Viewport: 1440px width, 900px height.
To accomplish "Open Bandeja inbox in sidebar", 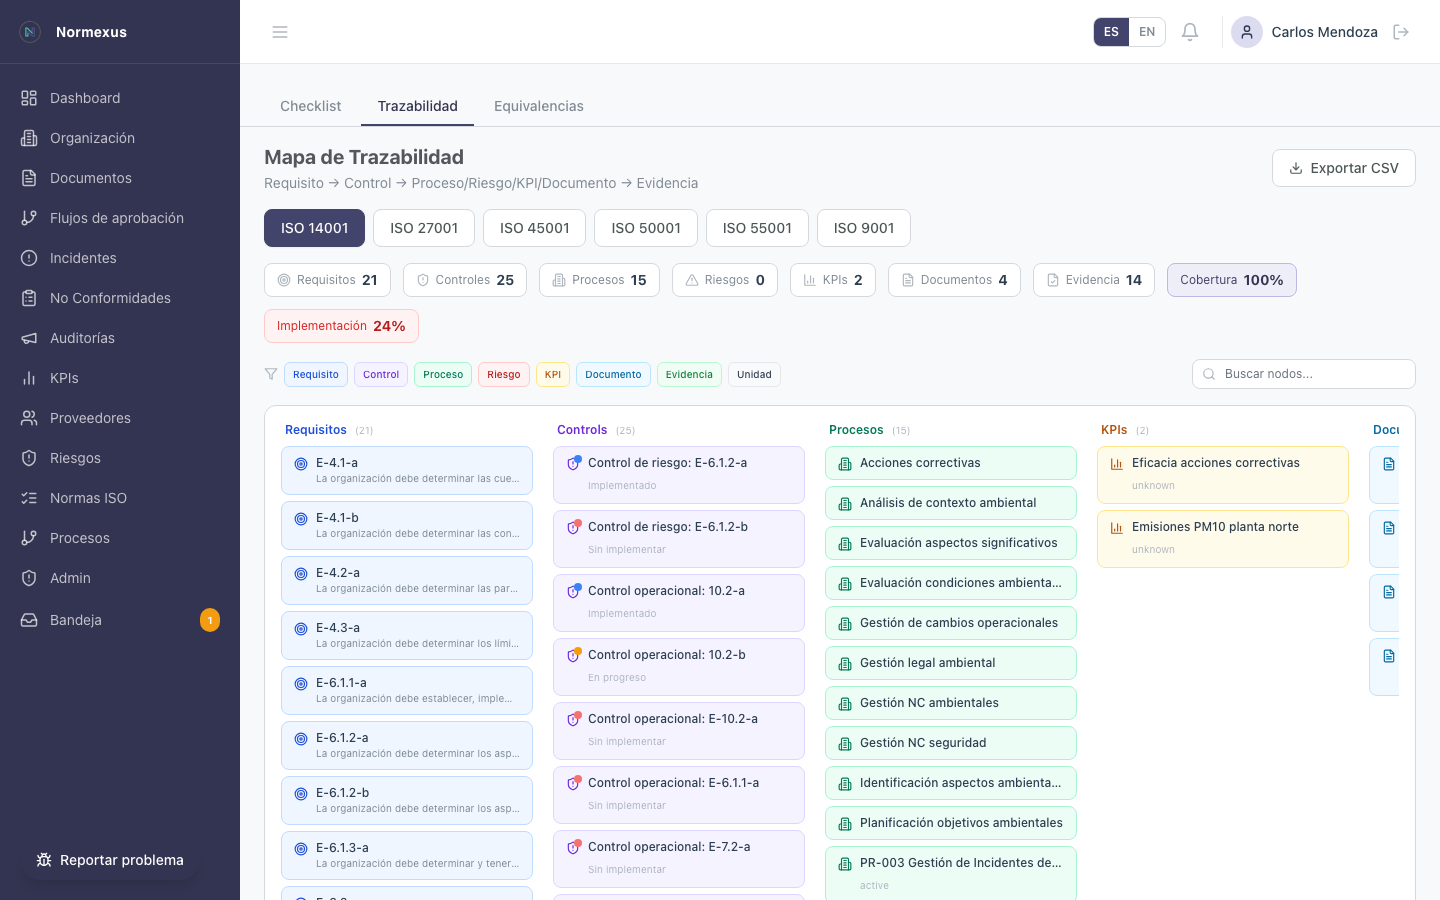I will point(76,620).
